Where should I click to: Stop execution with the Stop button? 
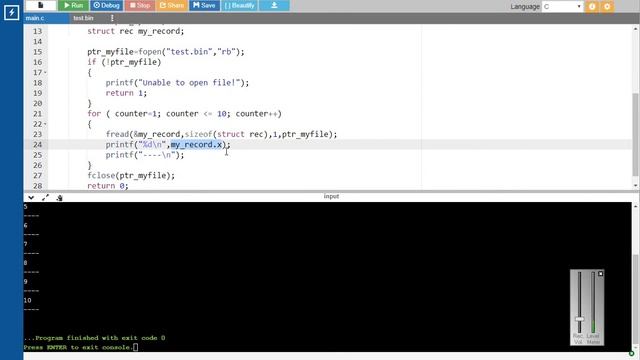(140, 5)
